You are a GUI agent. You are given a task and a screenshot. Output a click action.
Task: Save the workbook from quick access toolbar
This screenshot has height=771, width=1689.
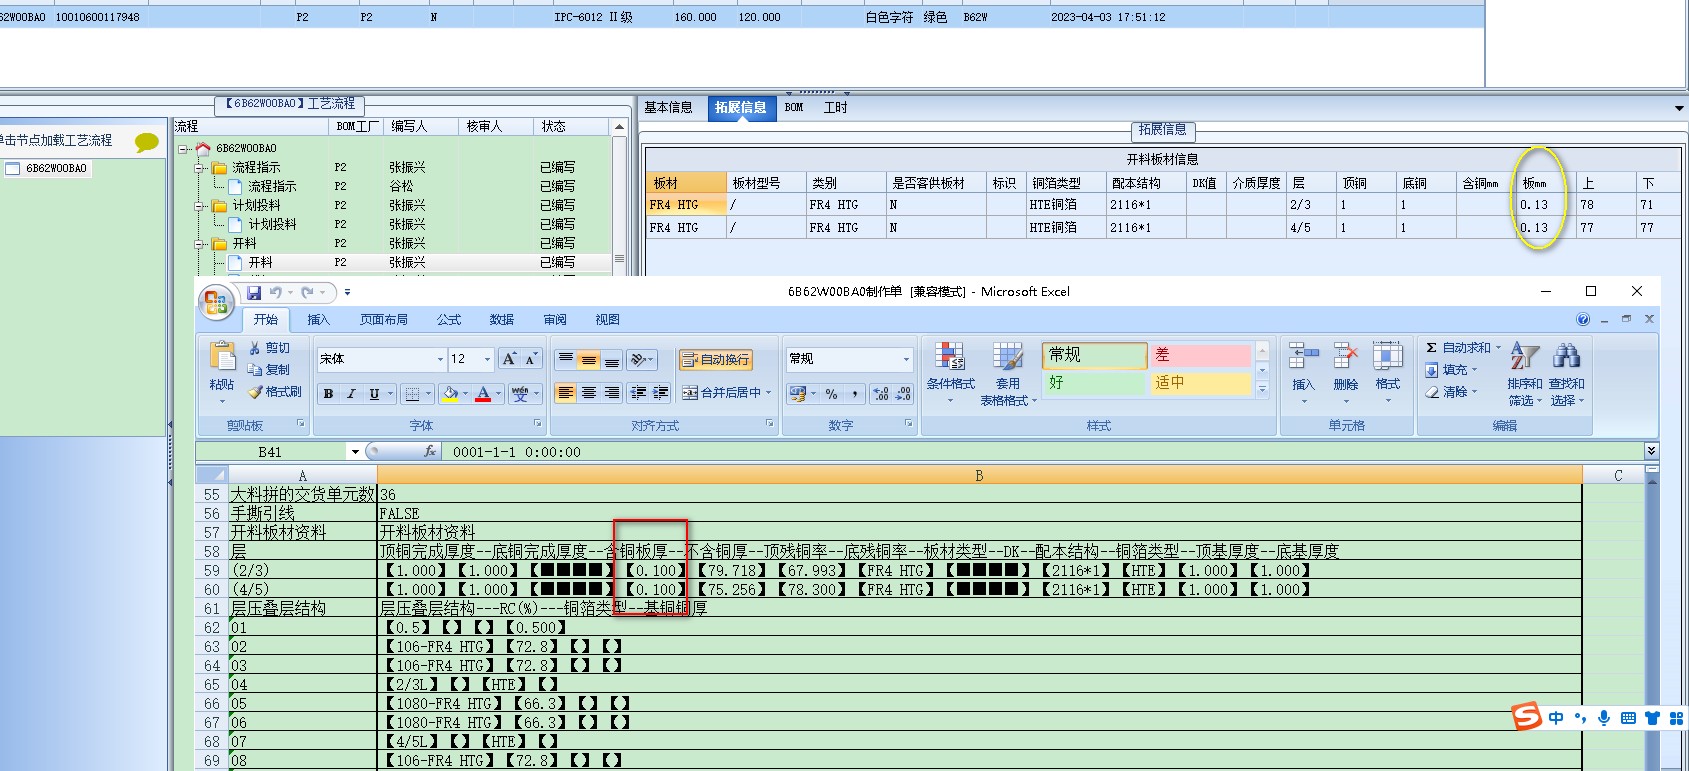[x=254, y=292]
